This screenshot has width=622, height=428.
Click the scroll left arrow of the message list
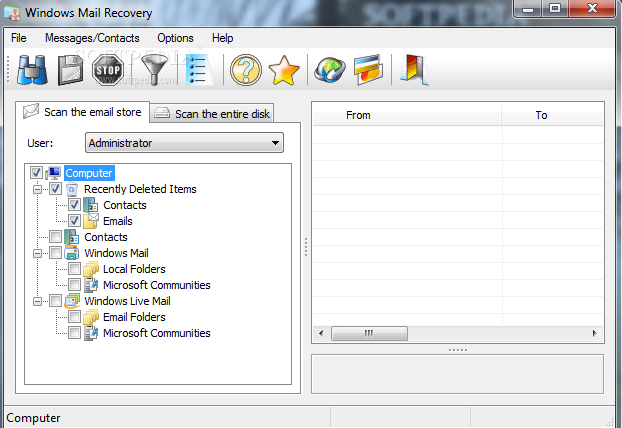tap(321, 333)
